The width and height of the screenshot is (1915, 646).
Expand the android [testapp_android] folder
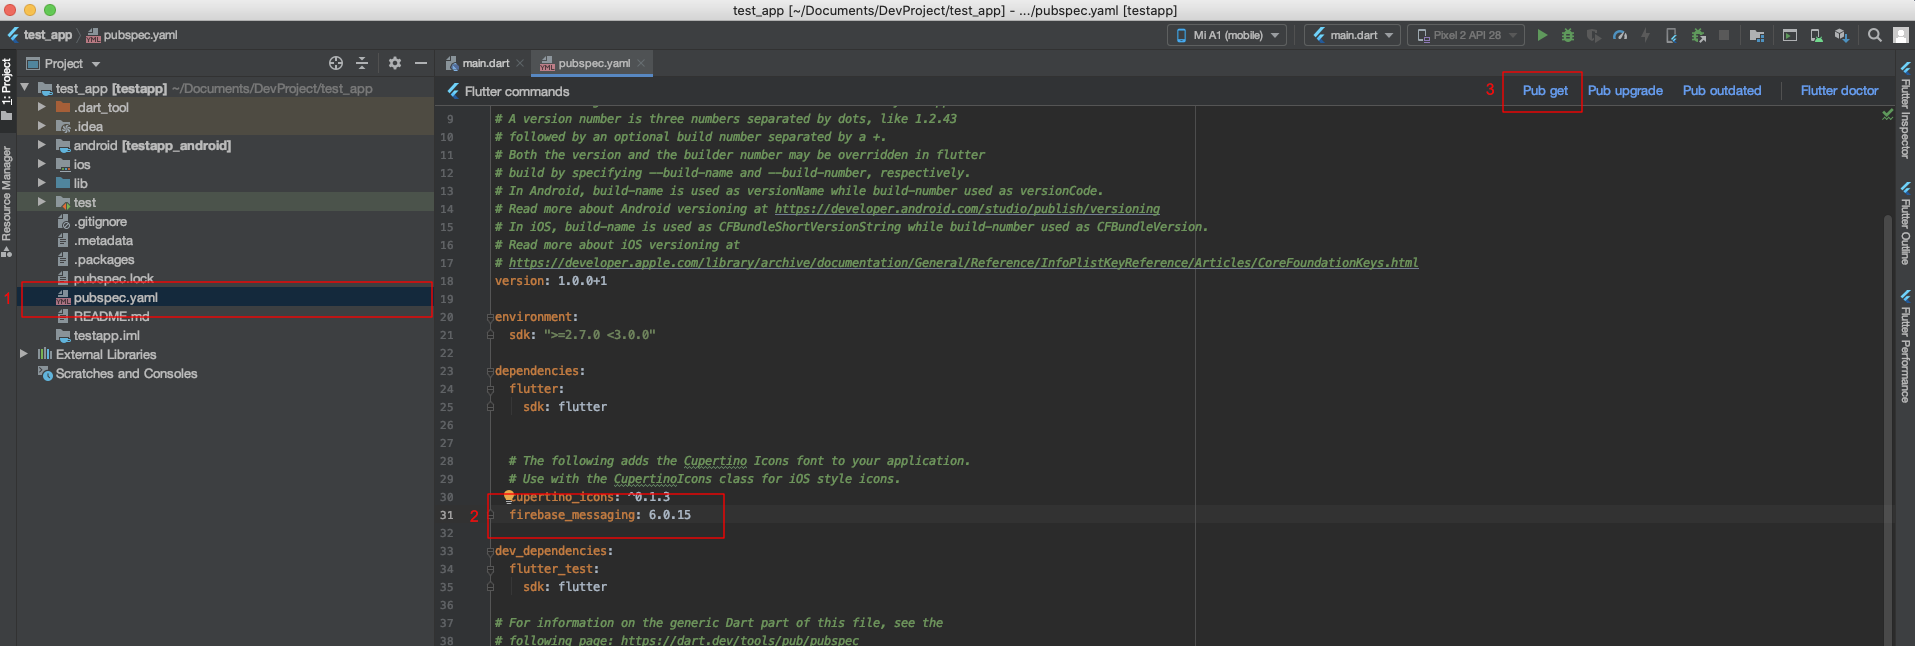click(x=42, y=145)
